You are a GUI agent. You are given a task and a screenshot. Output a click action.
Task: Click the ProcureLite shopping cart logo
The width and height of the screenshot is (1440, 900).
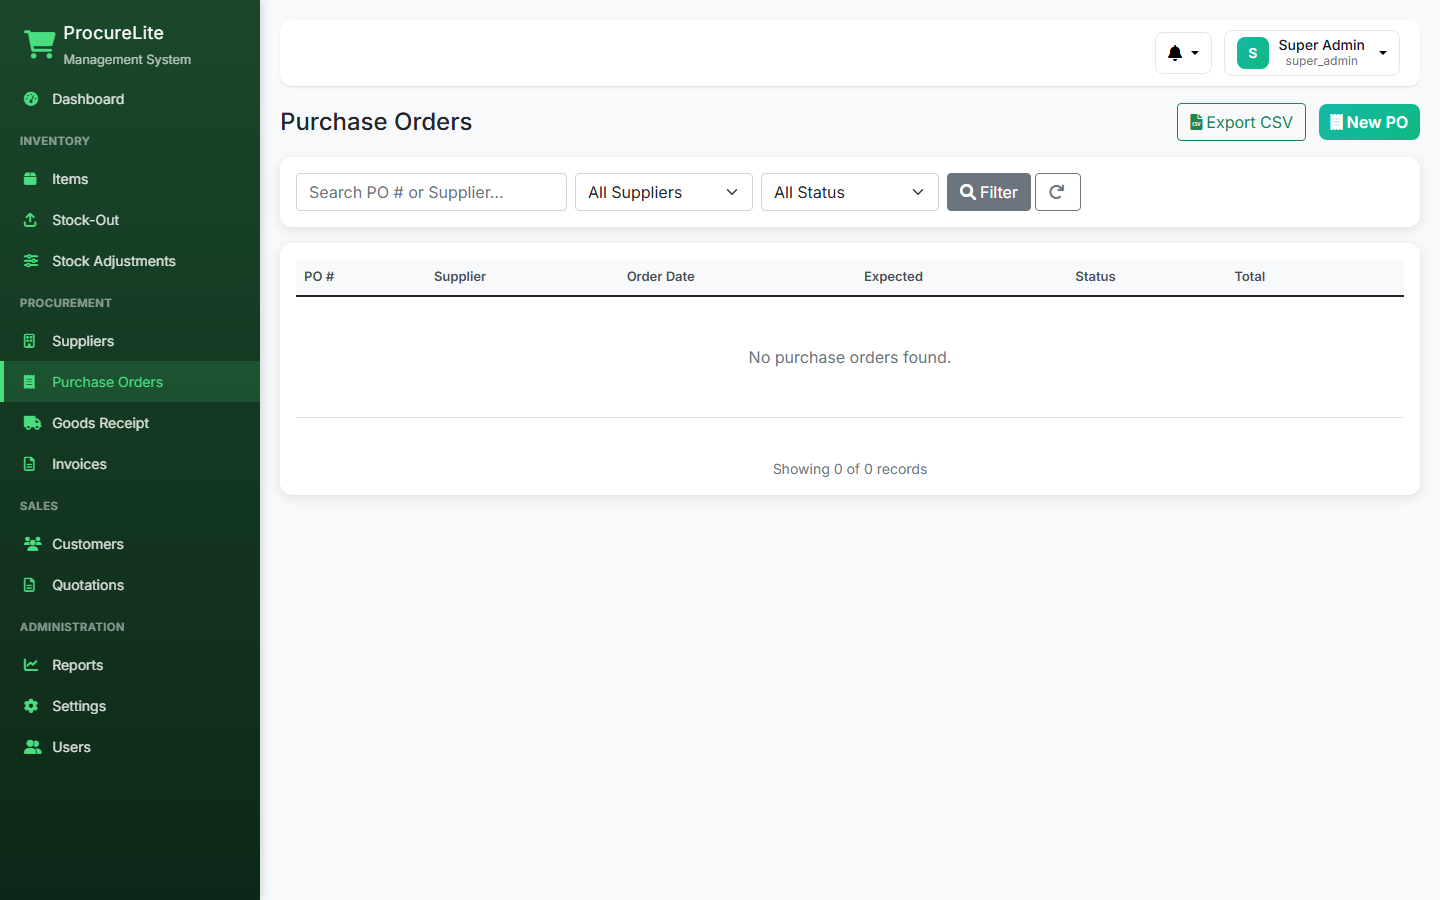click(x=40, y=45)
